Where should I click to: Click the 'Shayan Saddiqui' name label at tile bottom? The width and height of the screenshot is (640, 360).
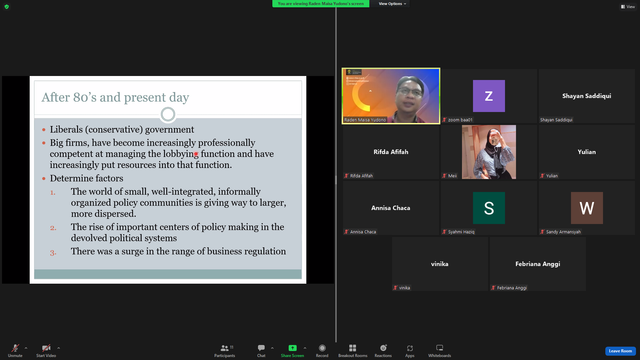click(556, 120)
